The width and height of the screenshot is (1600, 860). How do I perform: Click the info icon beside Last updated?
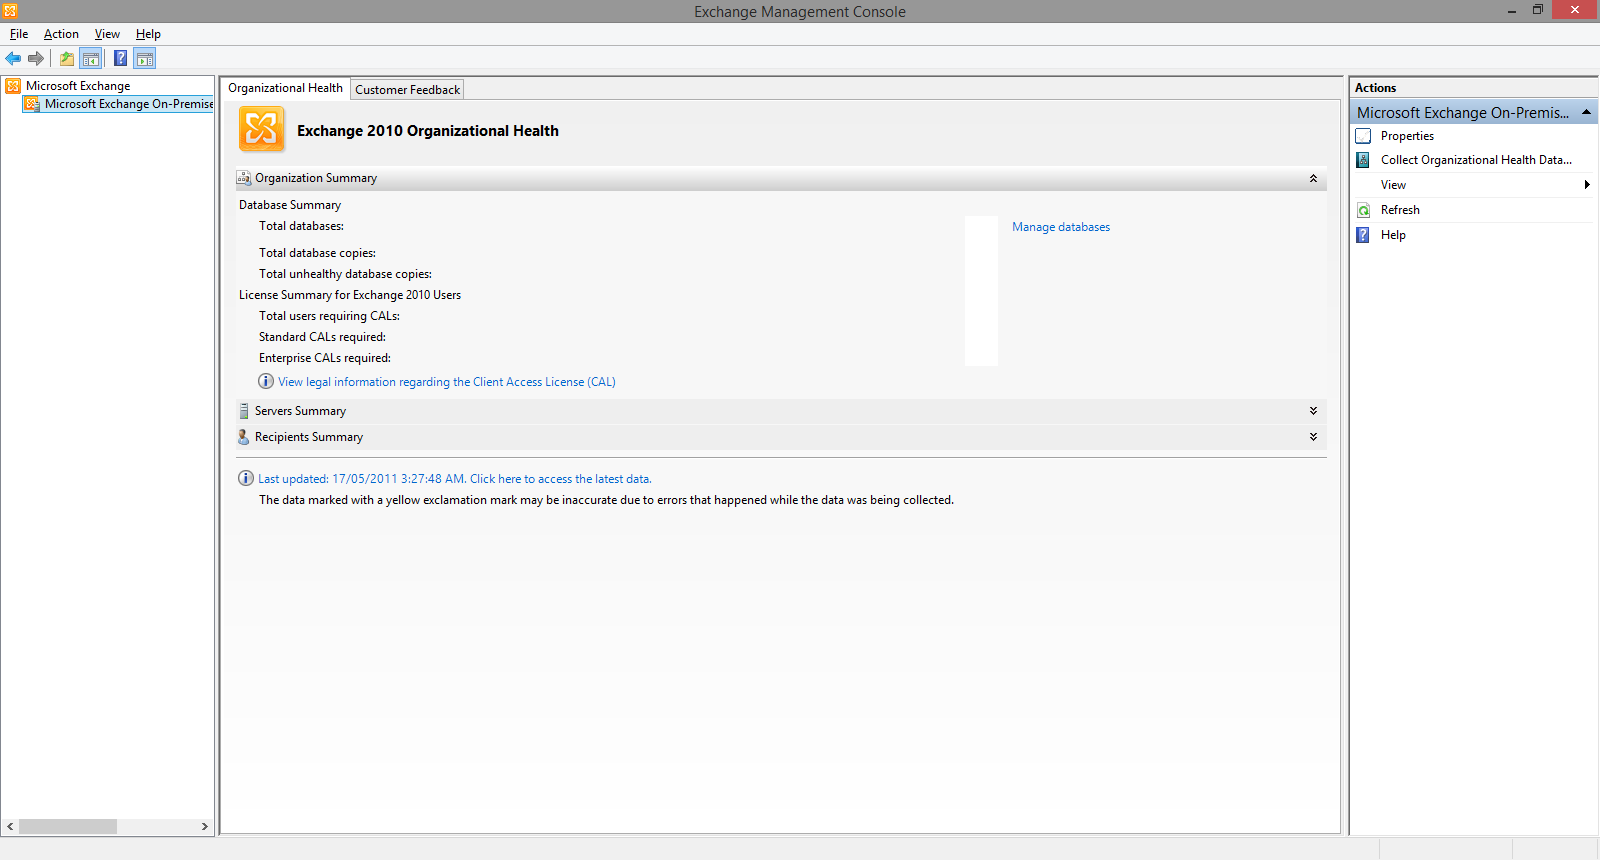[246, 478]
